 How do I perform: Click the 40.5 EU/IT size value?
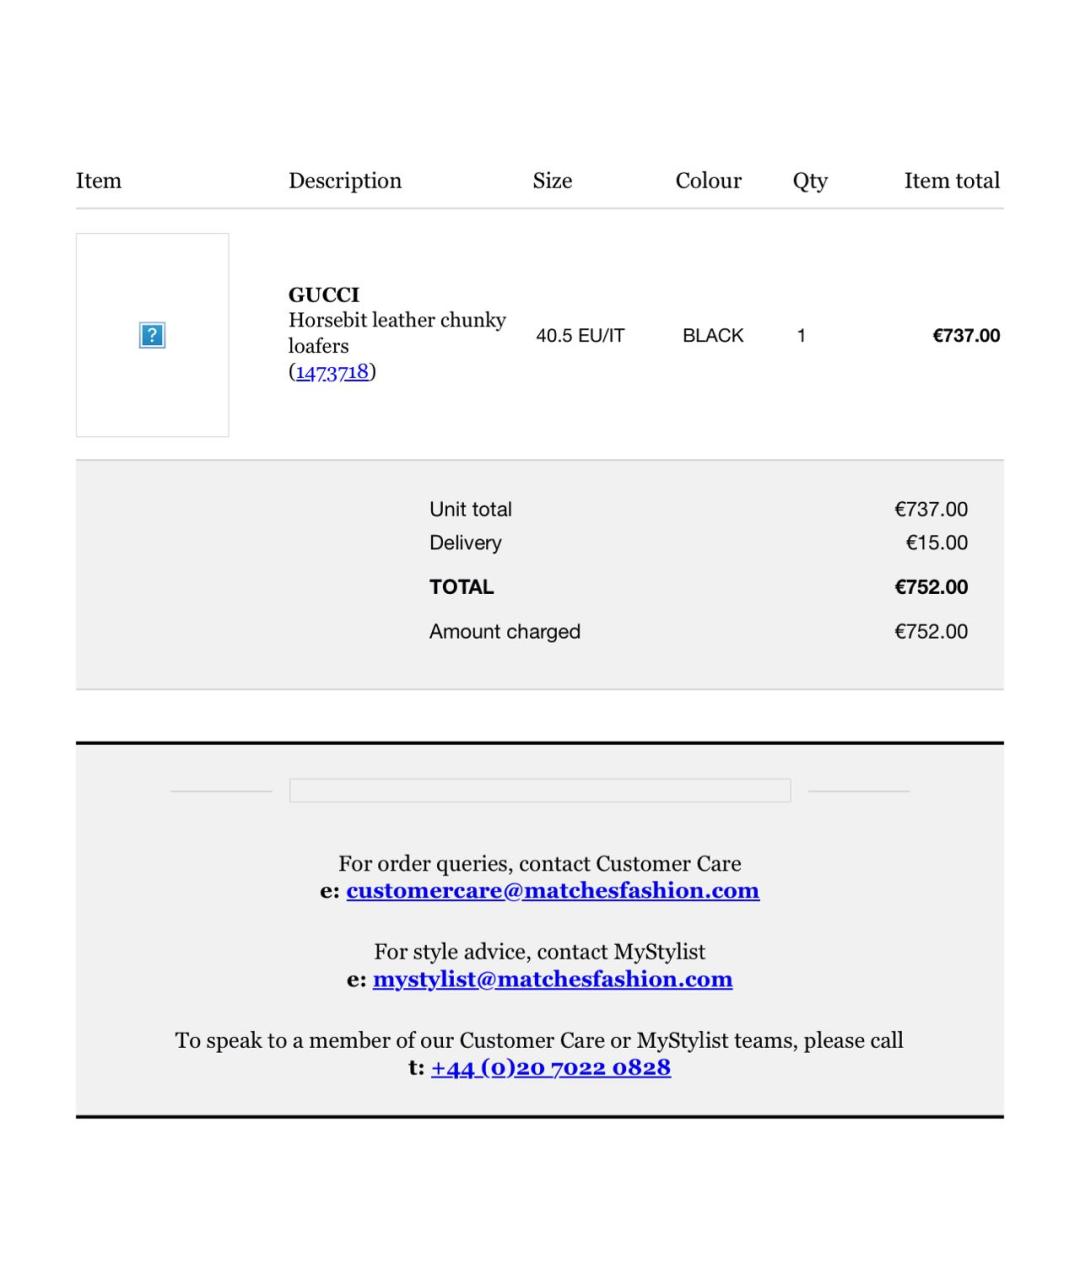pyautogui.click(x=580, y=336)
